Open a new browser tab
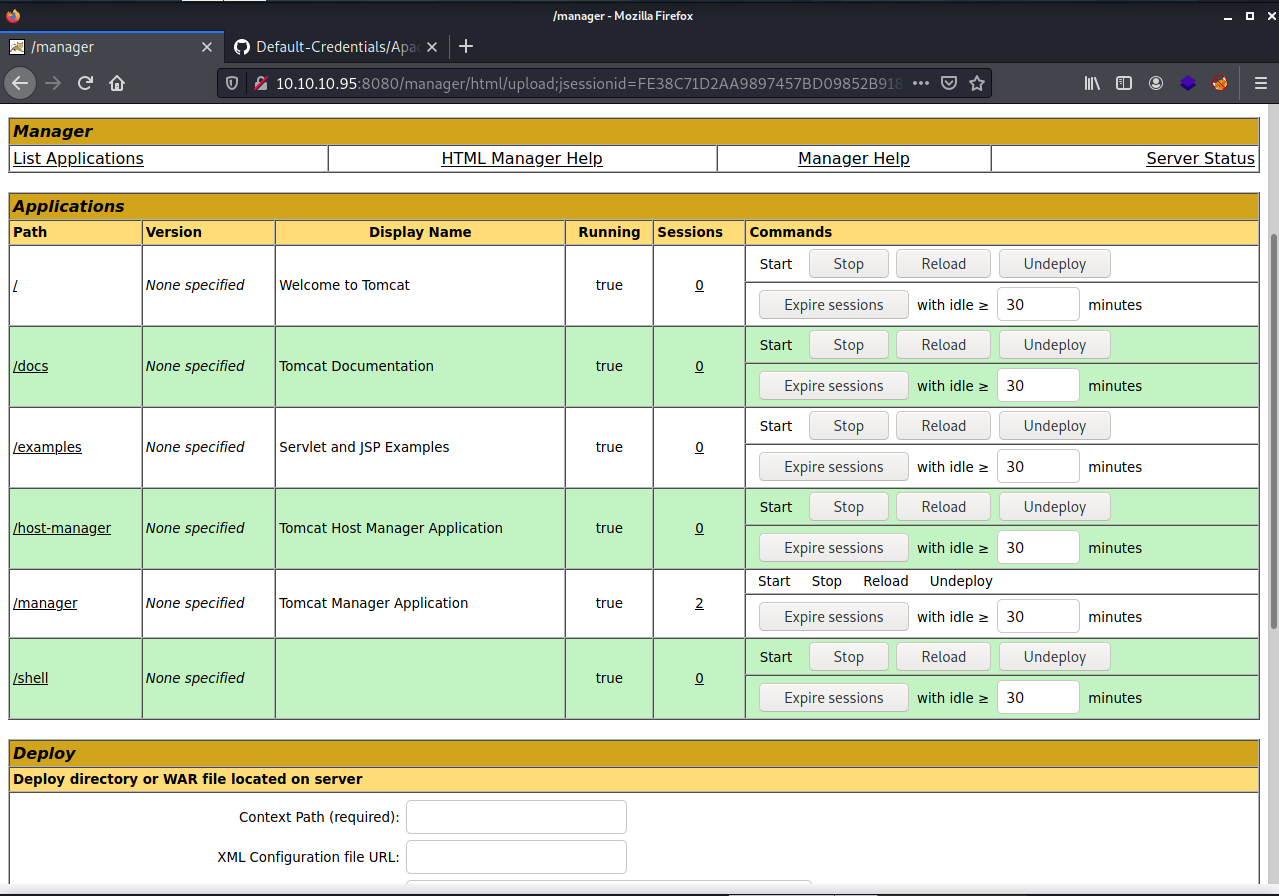The image size is (1279, 896). click(x=465, y=47)
